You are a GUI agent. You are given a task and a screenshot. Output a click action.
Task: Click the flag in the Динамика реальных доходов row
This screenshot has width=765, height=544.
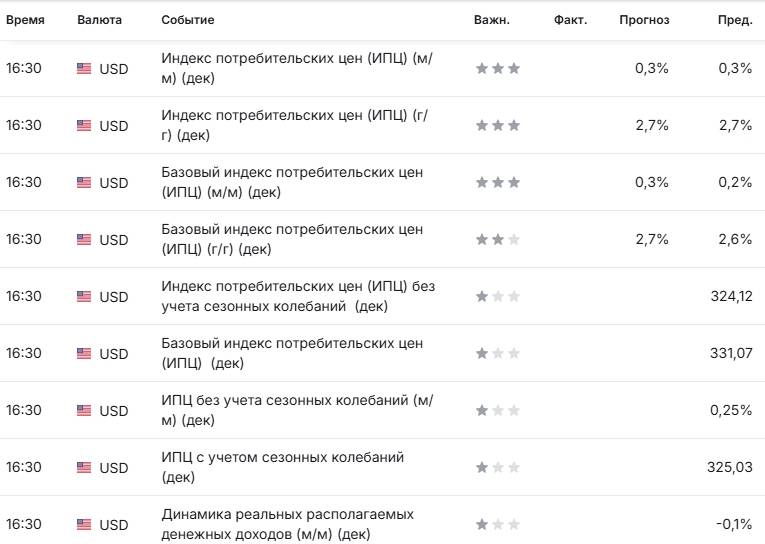84,525
